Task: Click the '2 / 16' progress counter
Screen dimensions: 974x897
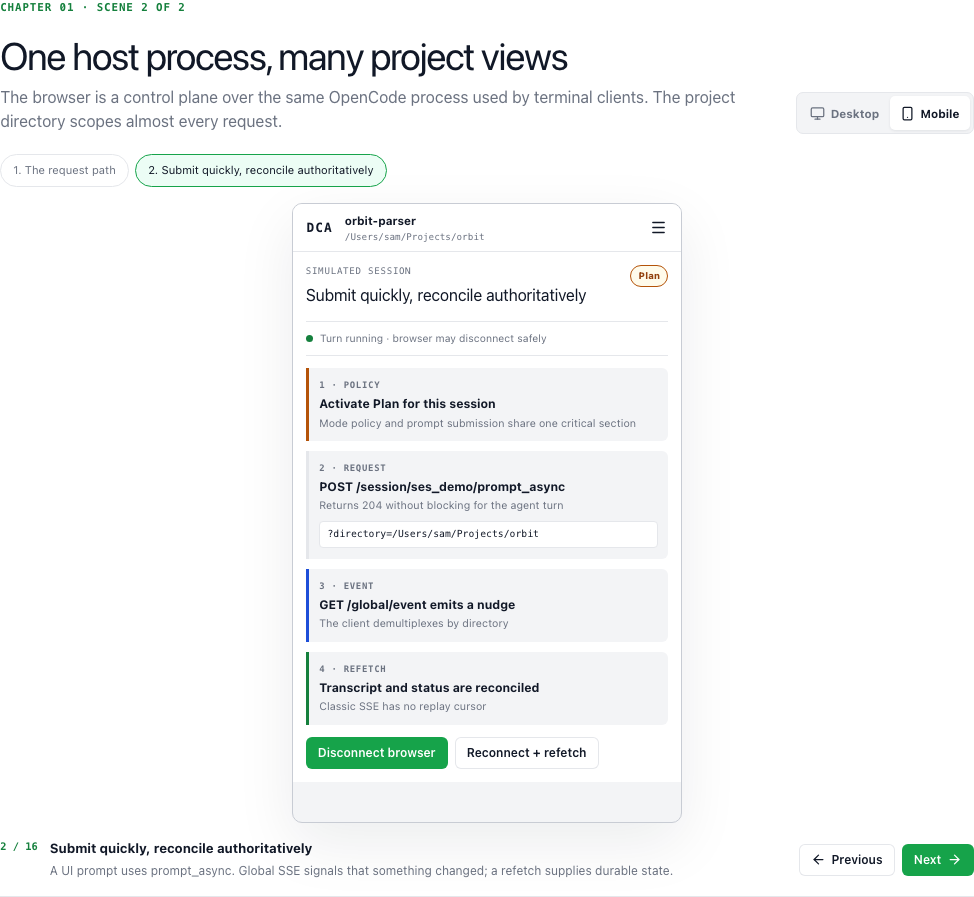Action: 19,847
